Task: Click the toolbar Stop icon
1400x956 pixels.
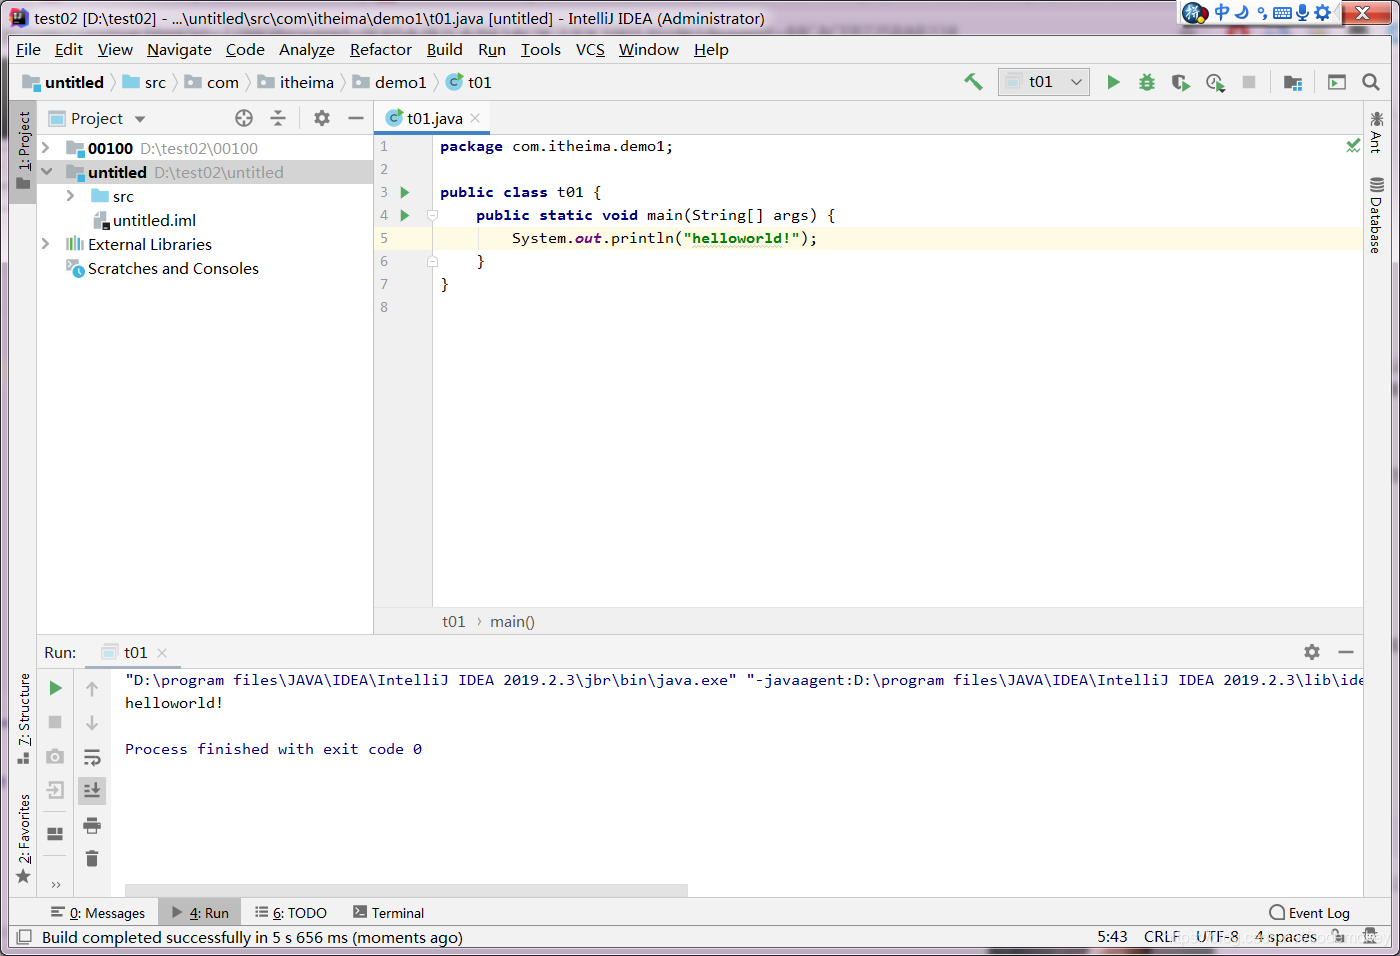Action: click(1249, 82)
